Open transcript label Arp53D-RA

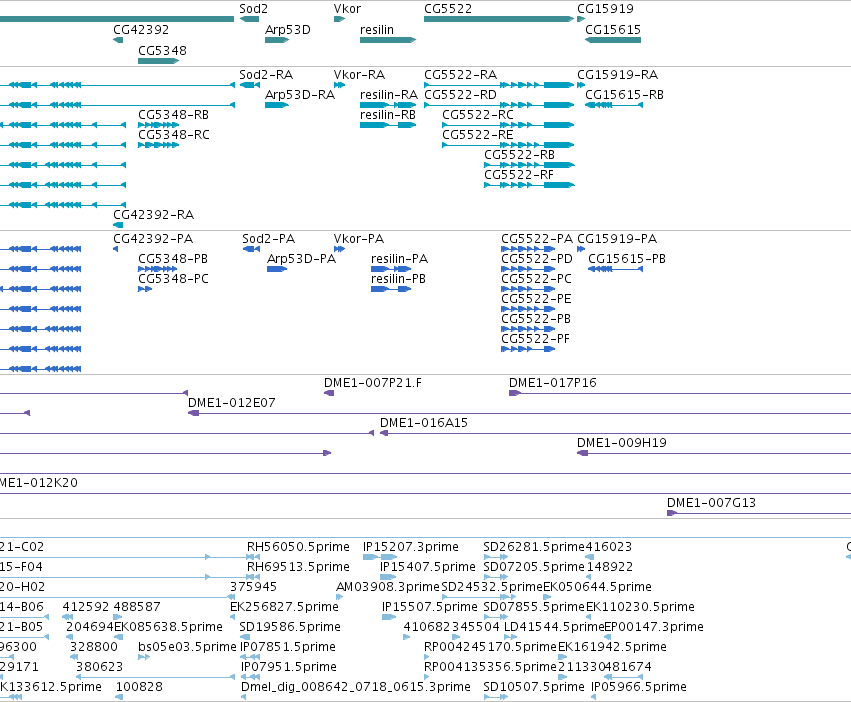pos(300,95)
